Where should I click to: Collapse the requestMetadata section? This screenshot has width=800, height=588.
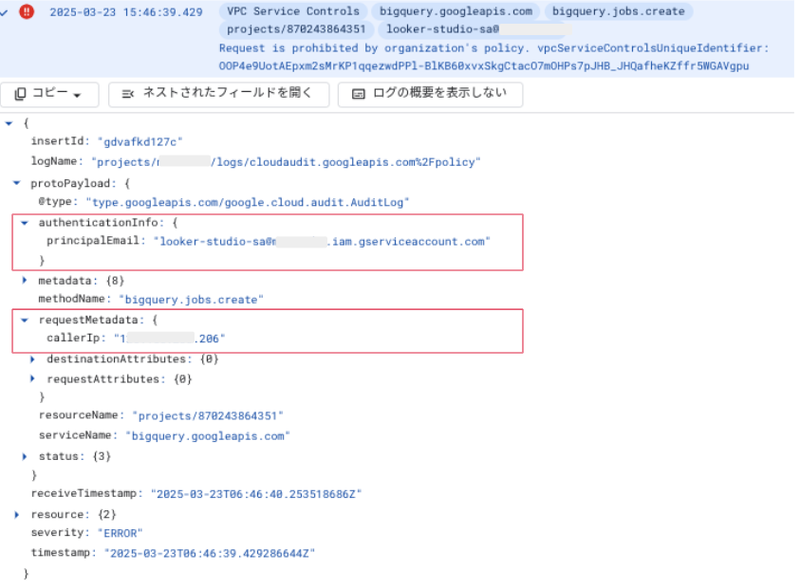coord(24,320)
